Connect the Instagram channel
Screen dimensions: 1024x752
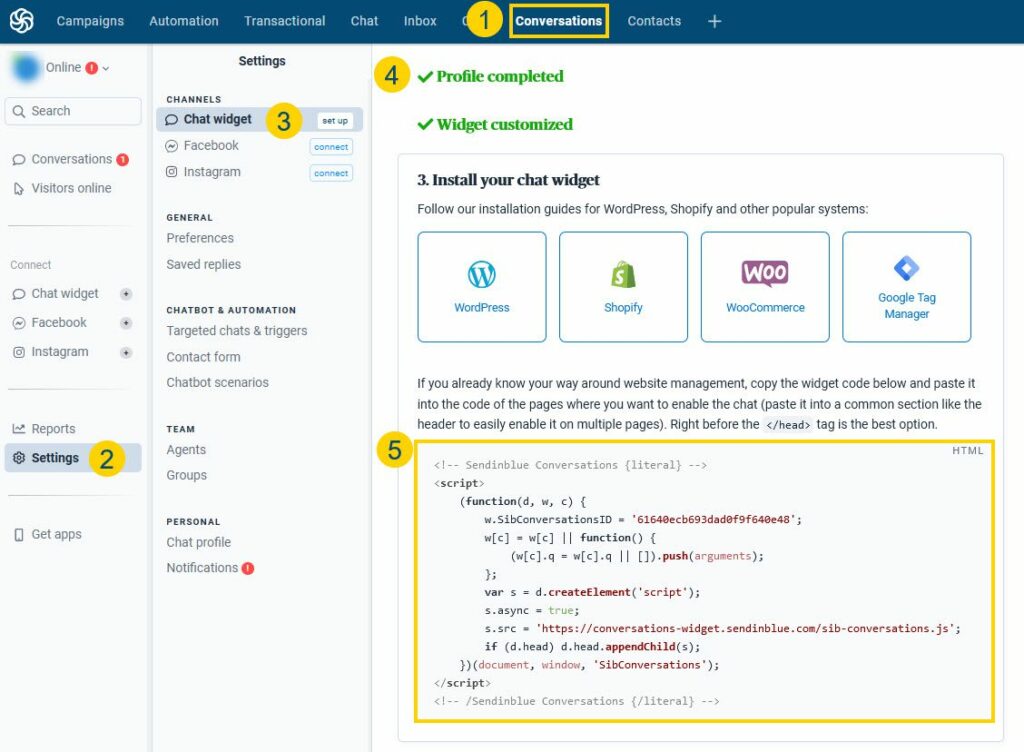[x=331, y=173]
